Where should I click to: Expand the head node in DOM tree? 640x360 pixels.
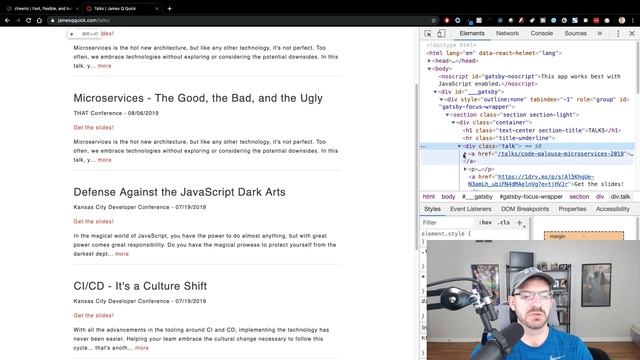click(x=429, y=61)
